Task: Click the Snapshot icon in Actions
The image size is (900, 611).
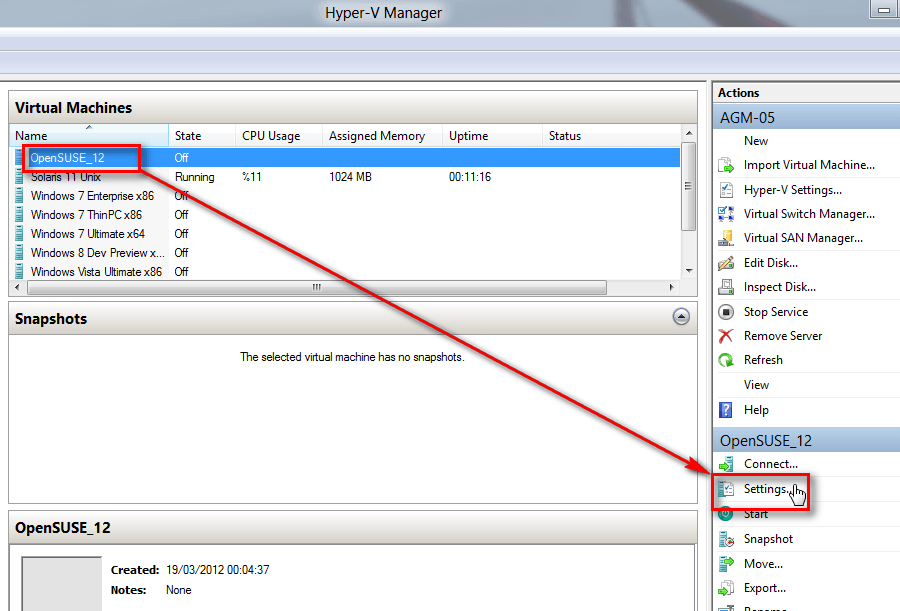Action: [x=726, y=539]
